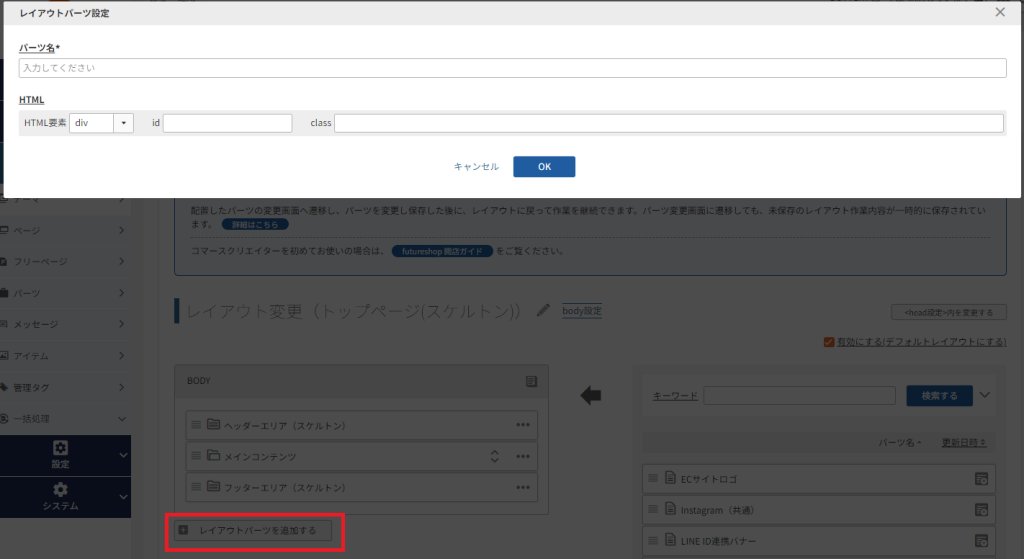The width and height of the screenshot is (1024, 559).
Task: Click the drag handle of LINE ID連携バナー
Action: click(x=653, y=541)
